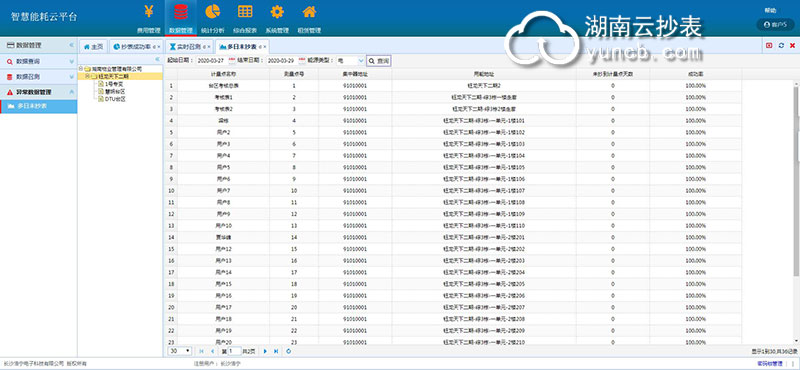
Task: Open the pie chart statistics analysis icon
Action: pyautogui.click(x=212, y=11)
